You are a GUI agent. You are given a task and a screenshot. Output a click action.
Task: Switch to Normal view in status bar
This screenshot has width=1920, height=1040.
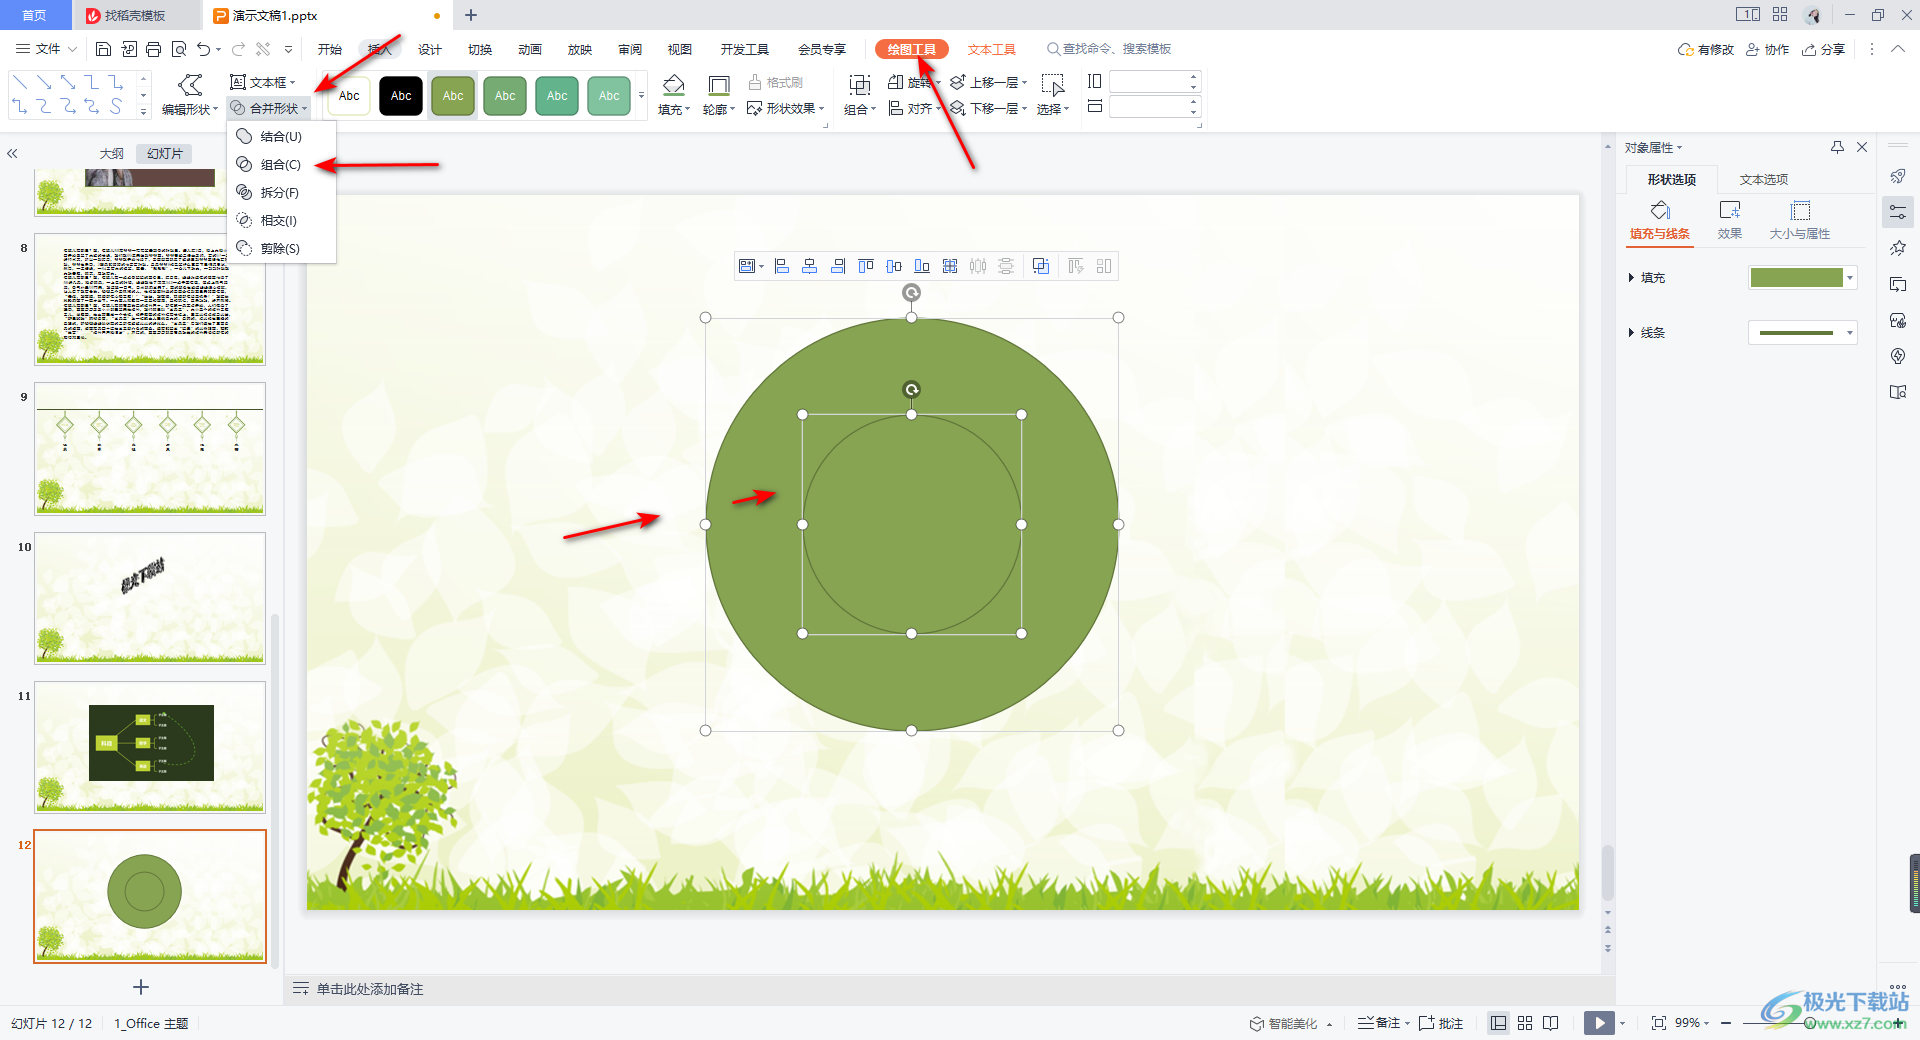[1498, 1023]
